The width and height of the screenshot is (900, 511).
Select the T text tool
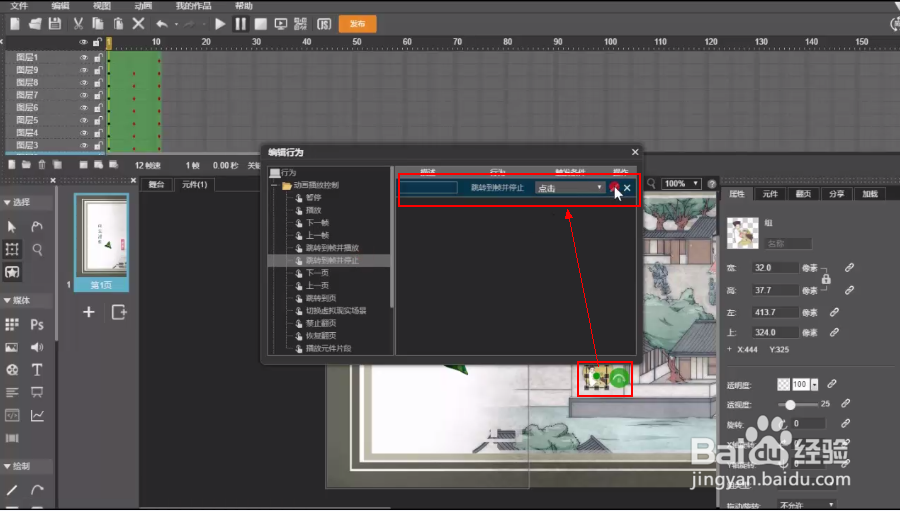click(37, 370)
